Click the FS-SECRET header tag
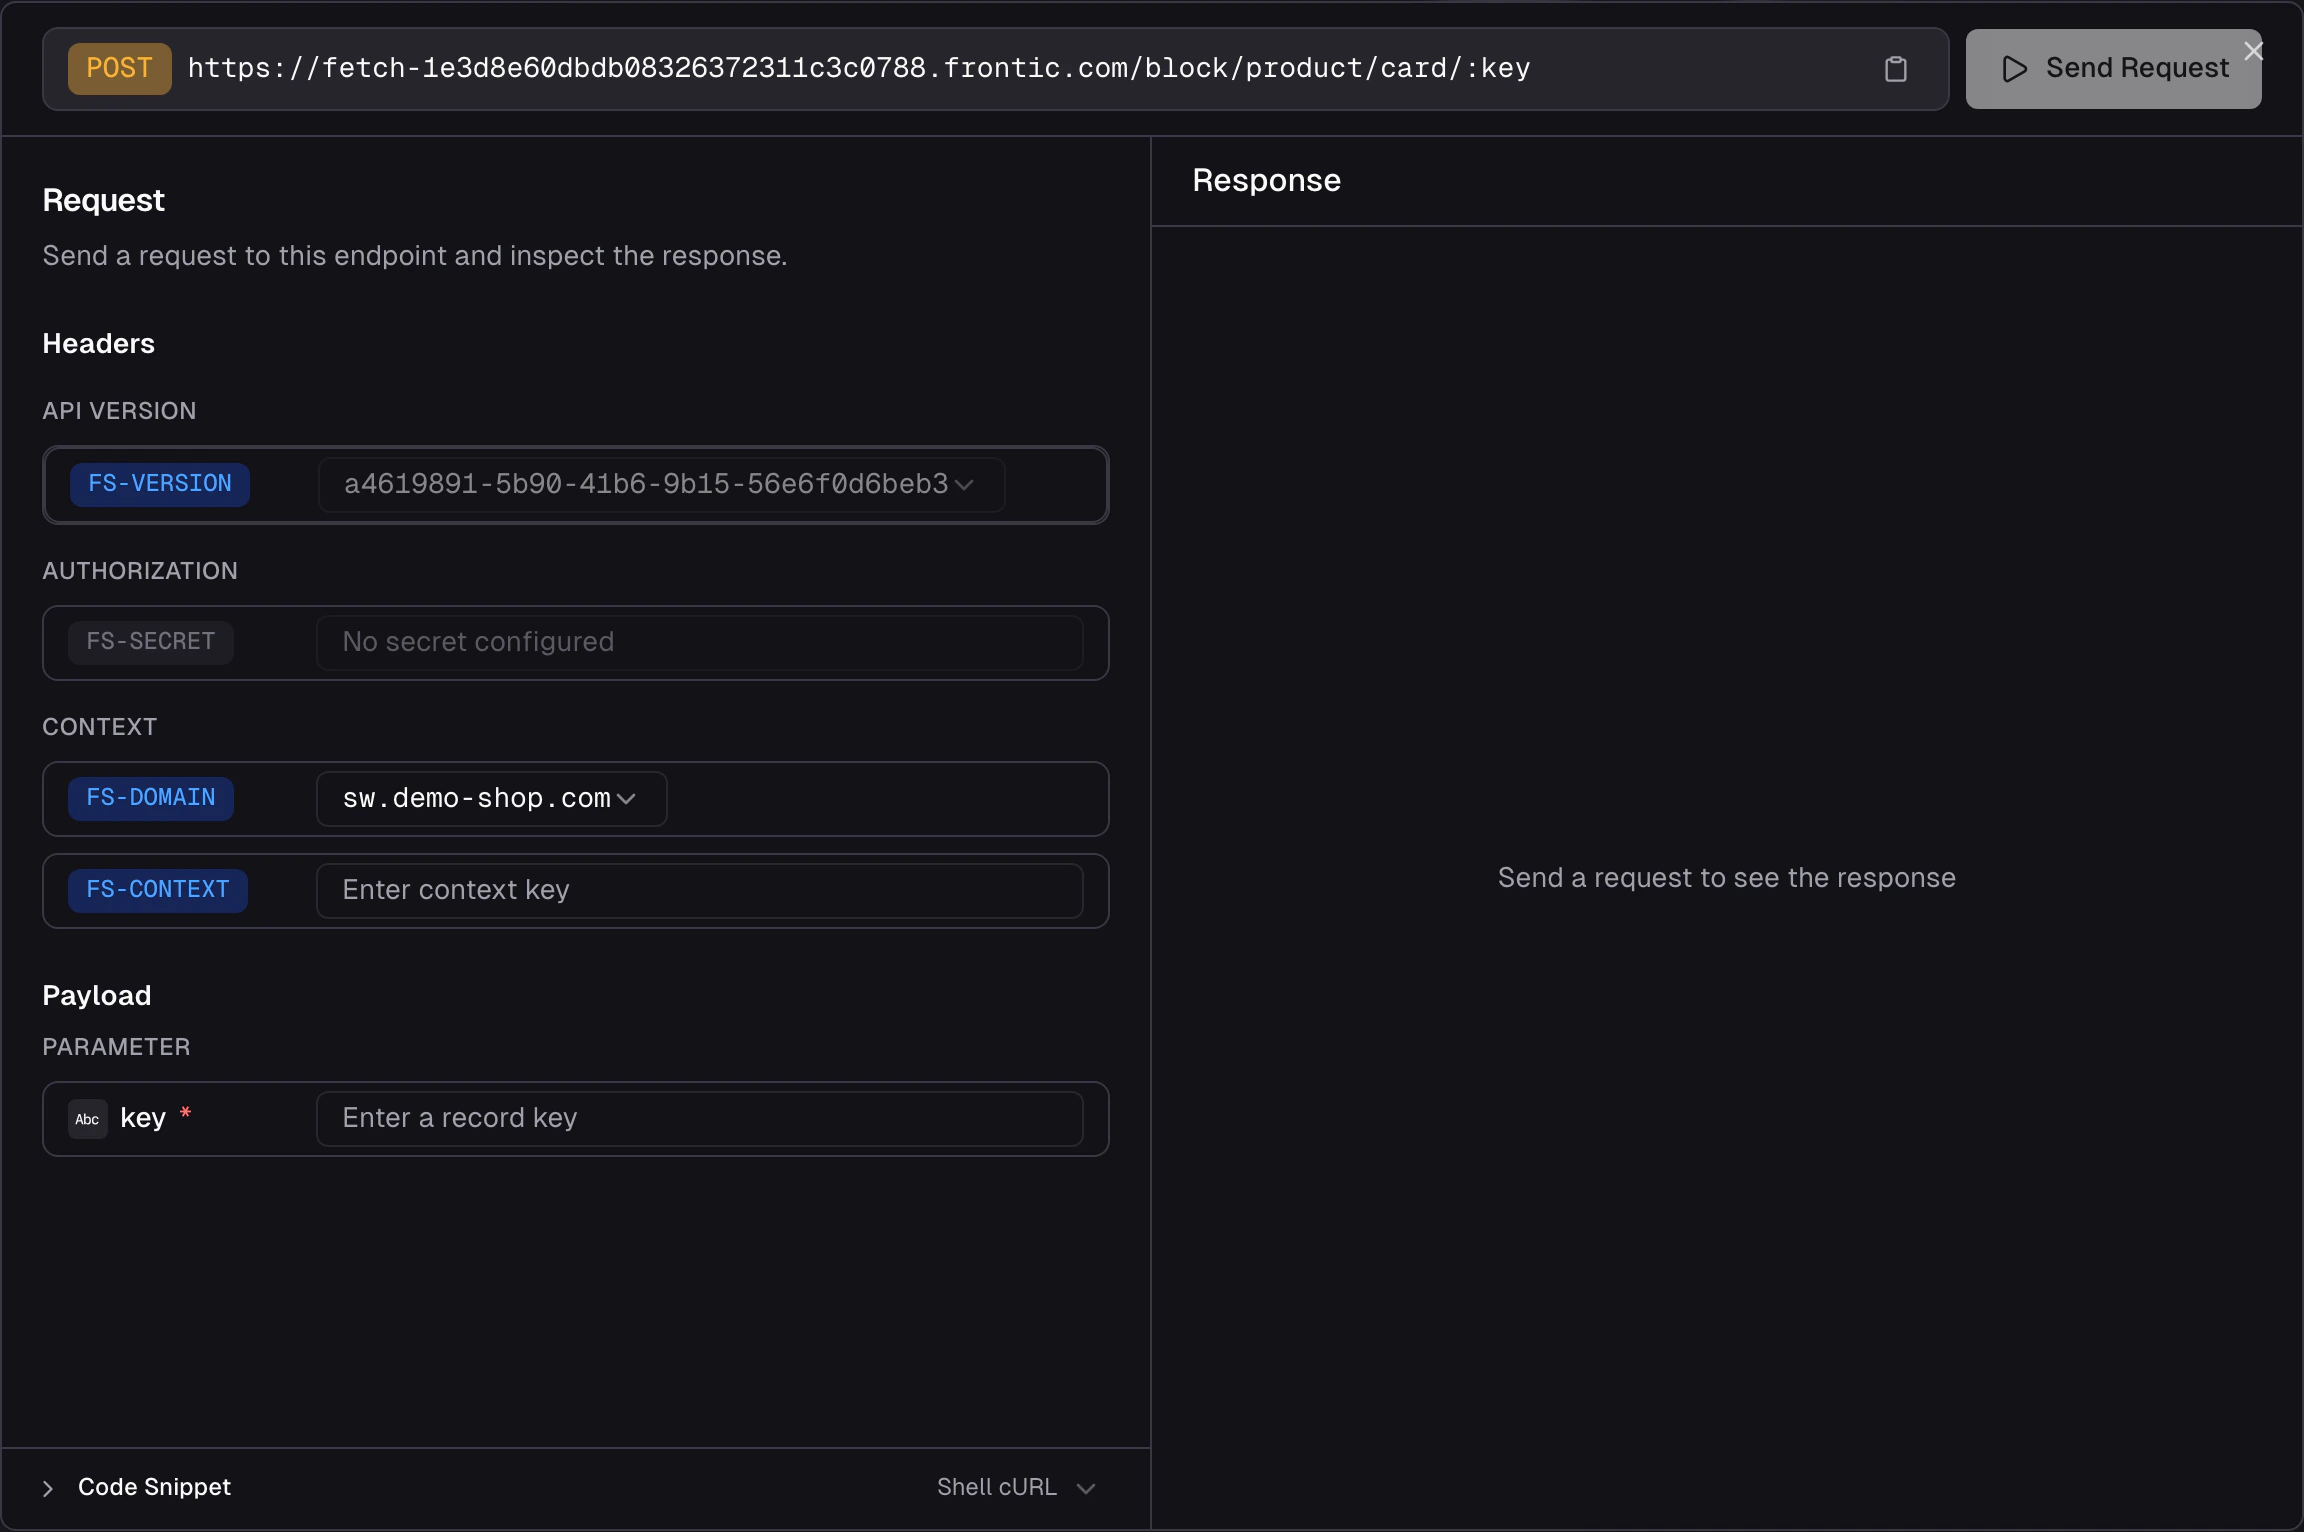2304x1532 pixels. pos(150,642)
